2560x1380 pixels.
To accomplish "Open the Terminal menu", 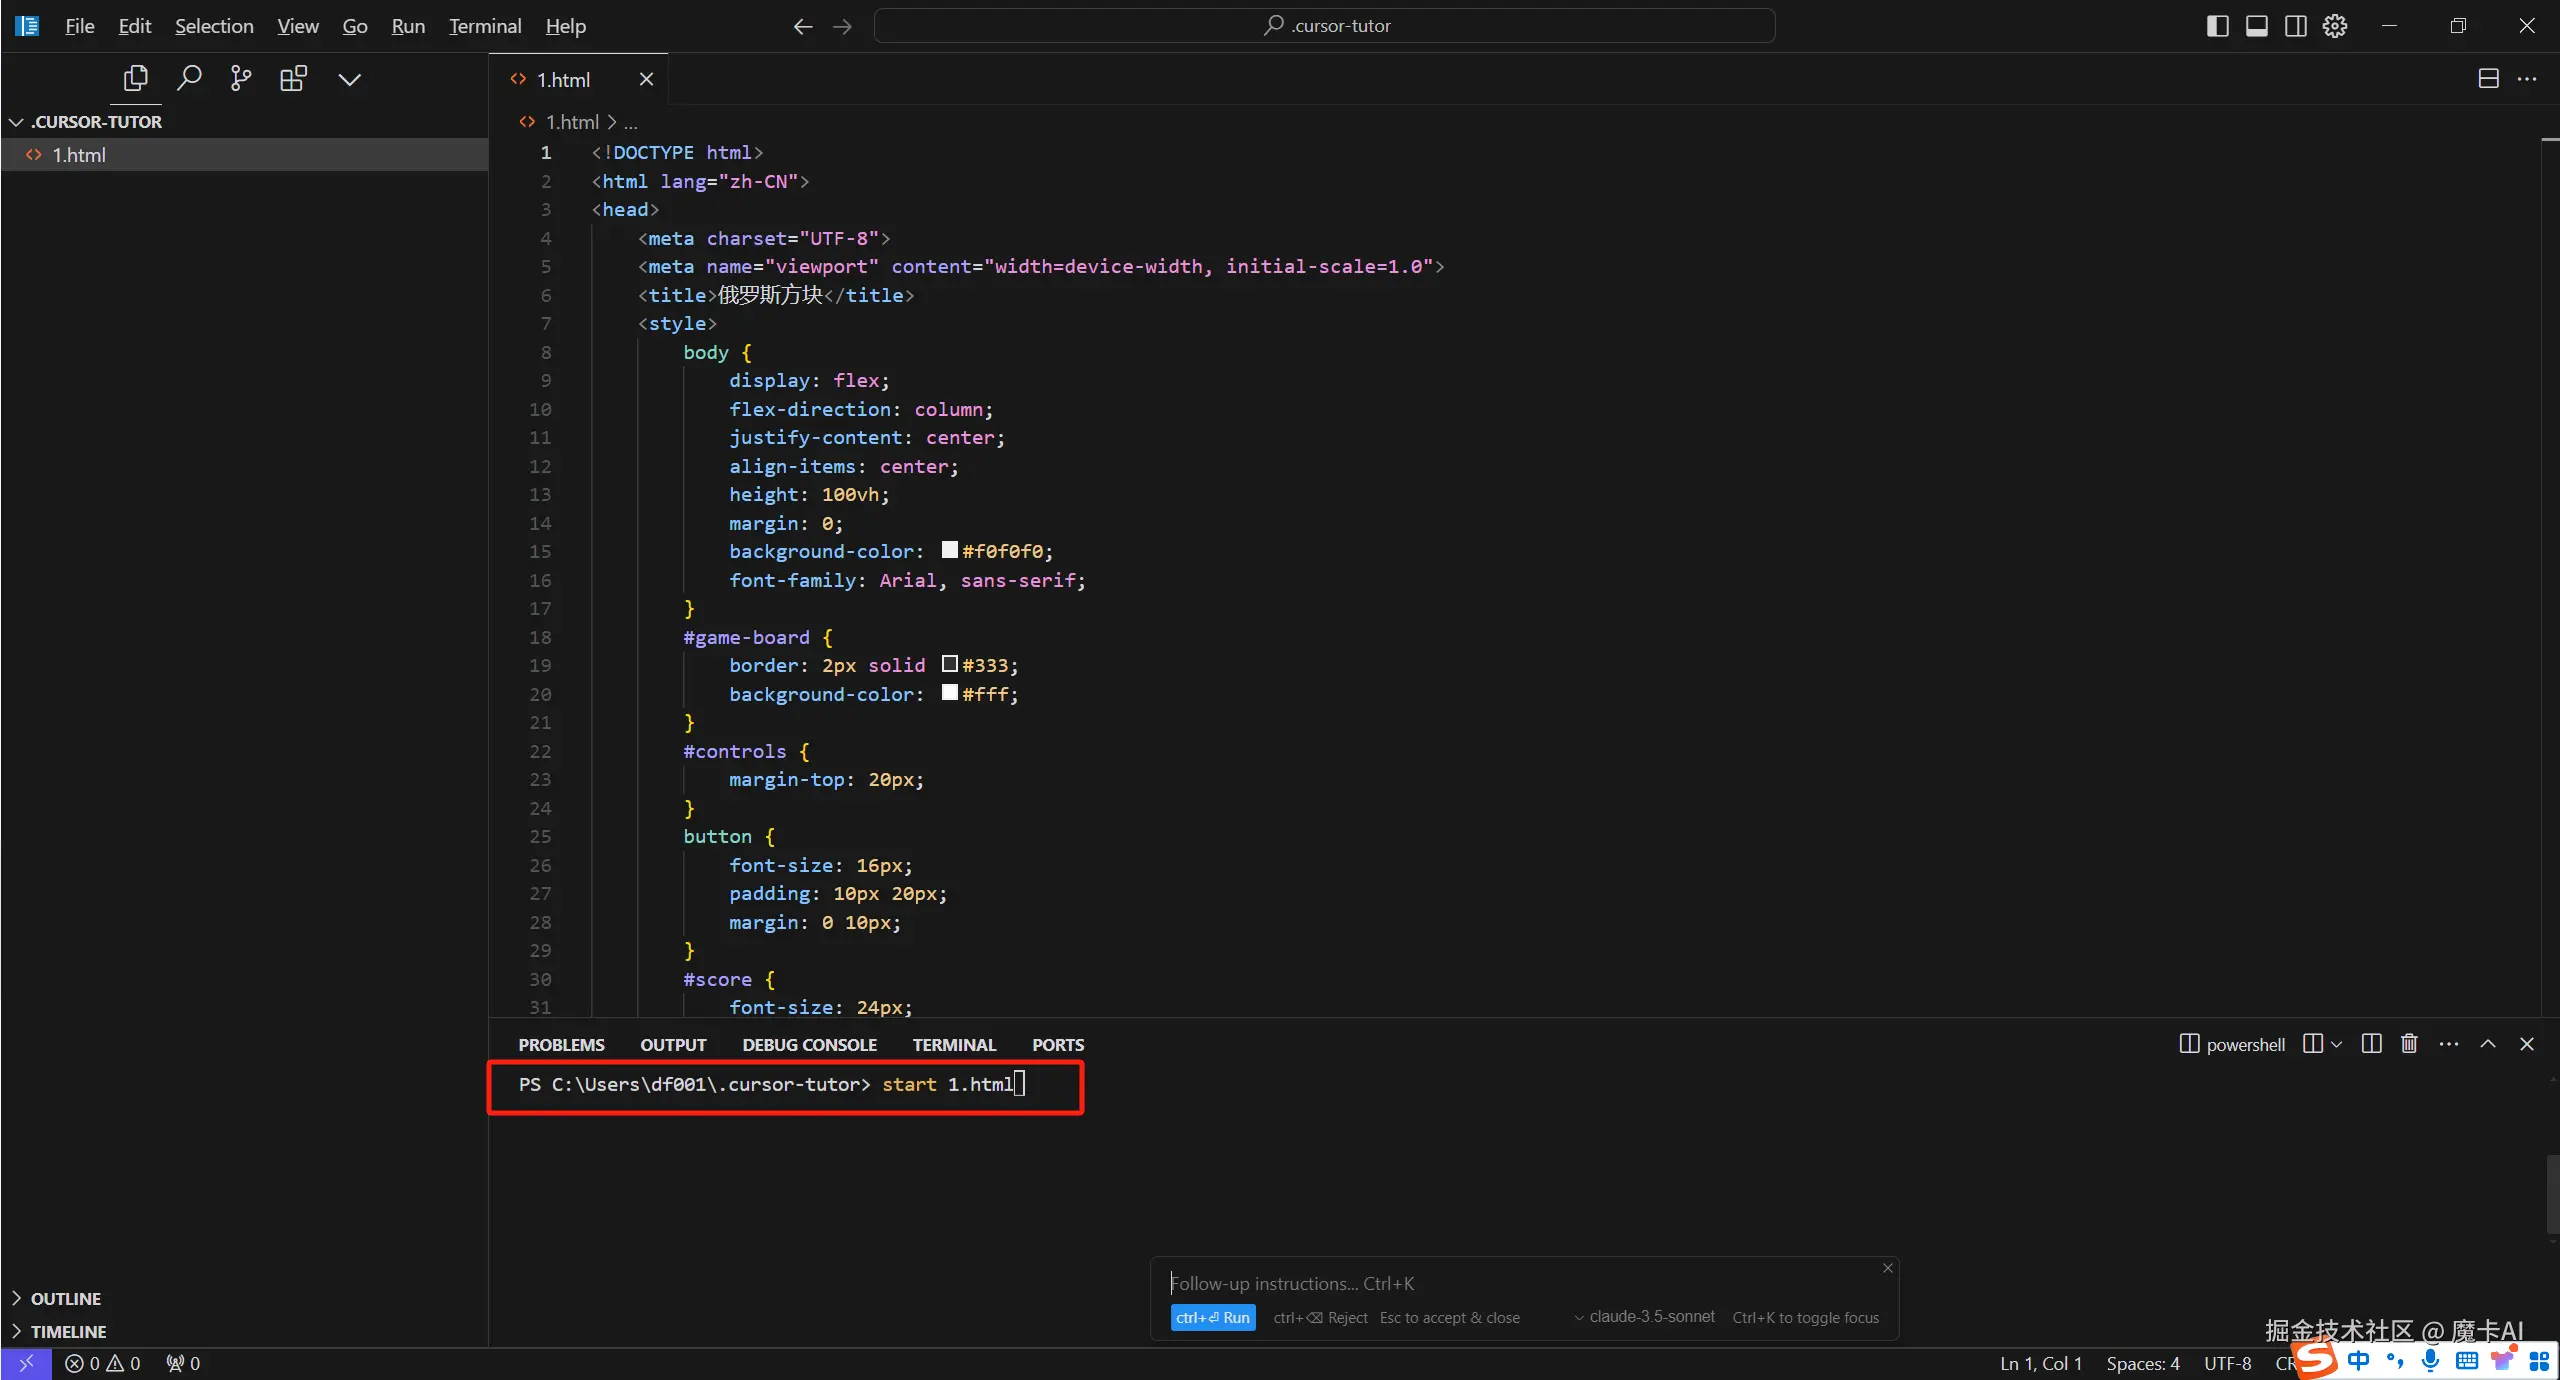I will click(x=484, y=26).
